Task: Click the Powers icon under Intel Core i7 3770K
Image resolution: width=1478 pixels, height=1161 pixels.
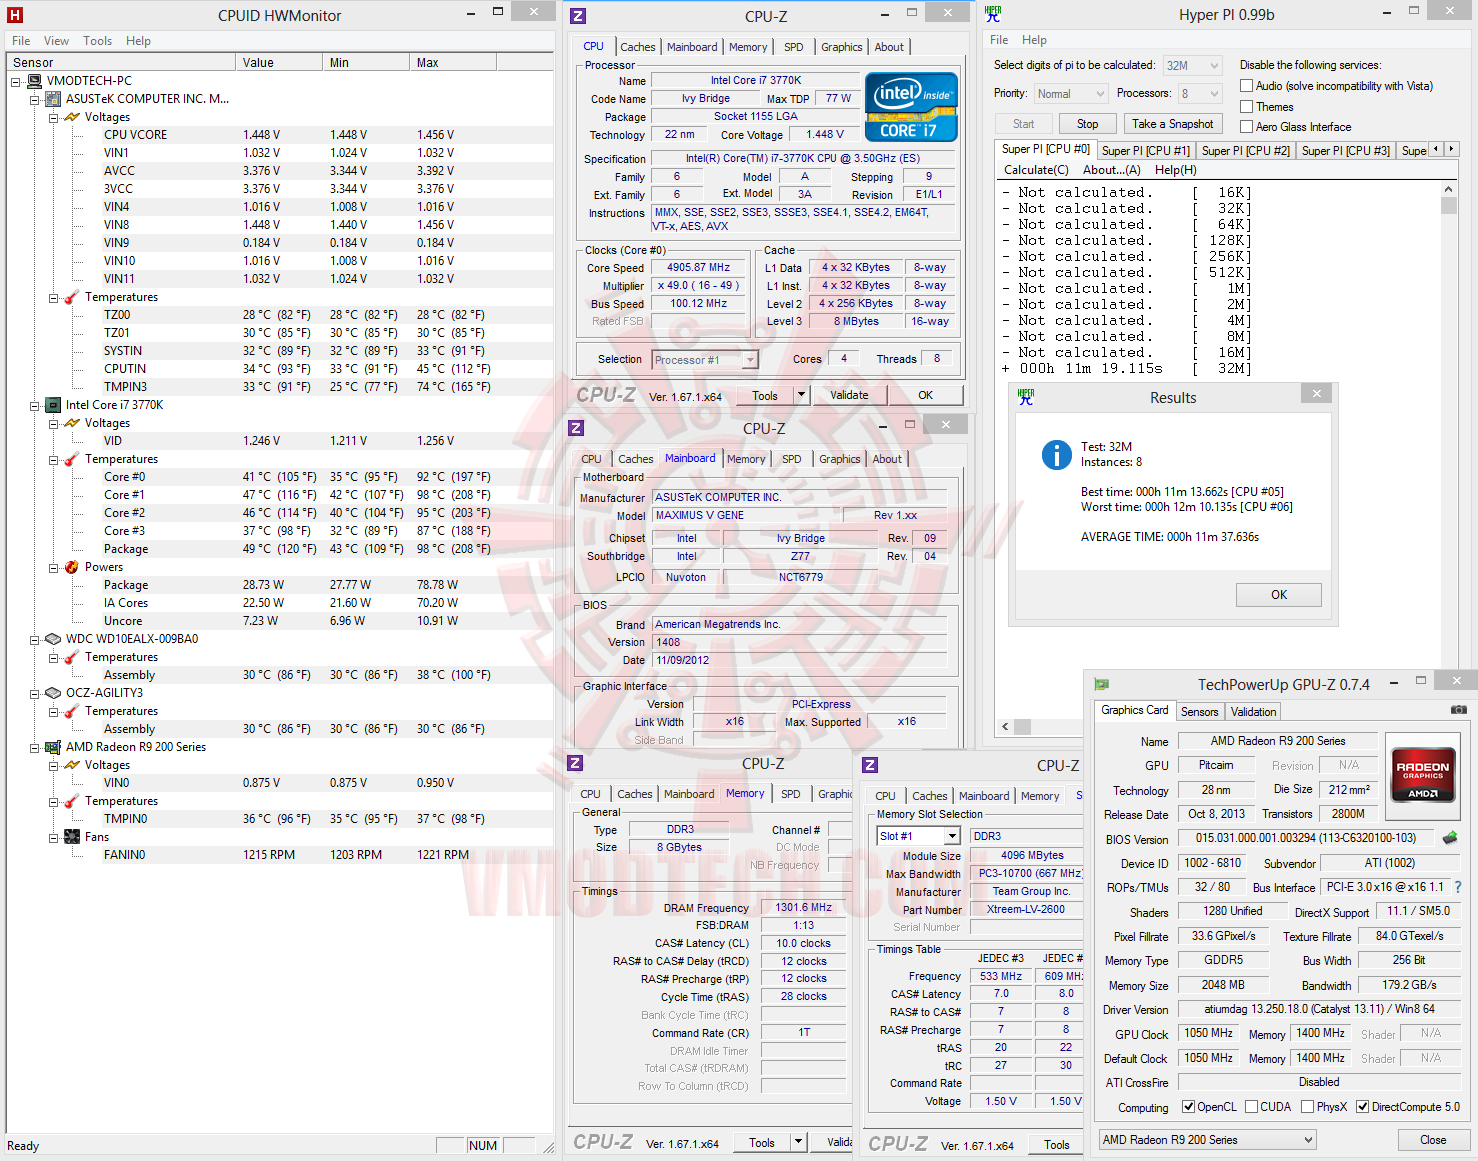Action: (72, 567)
